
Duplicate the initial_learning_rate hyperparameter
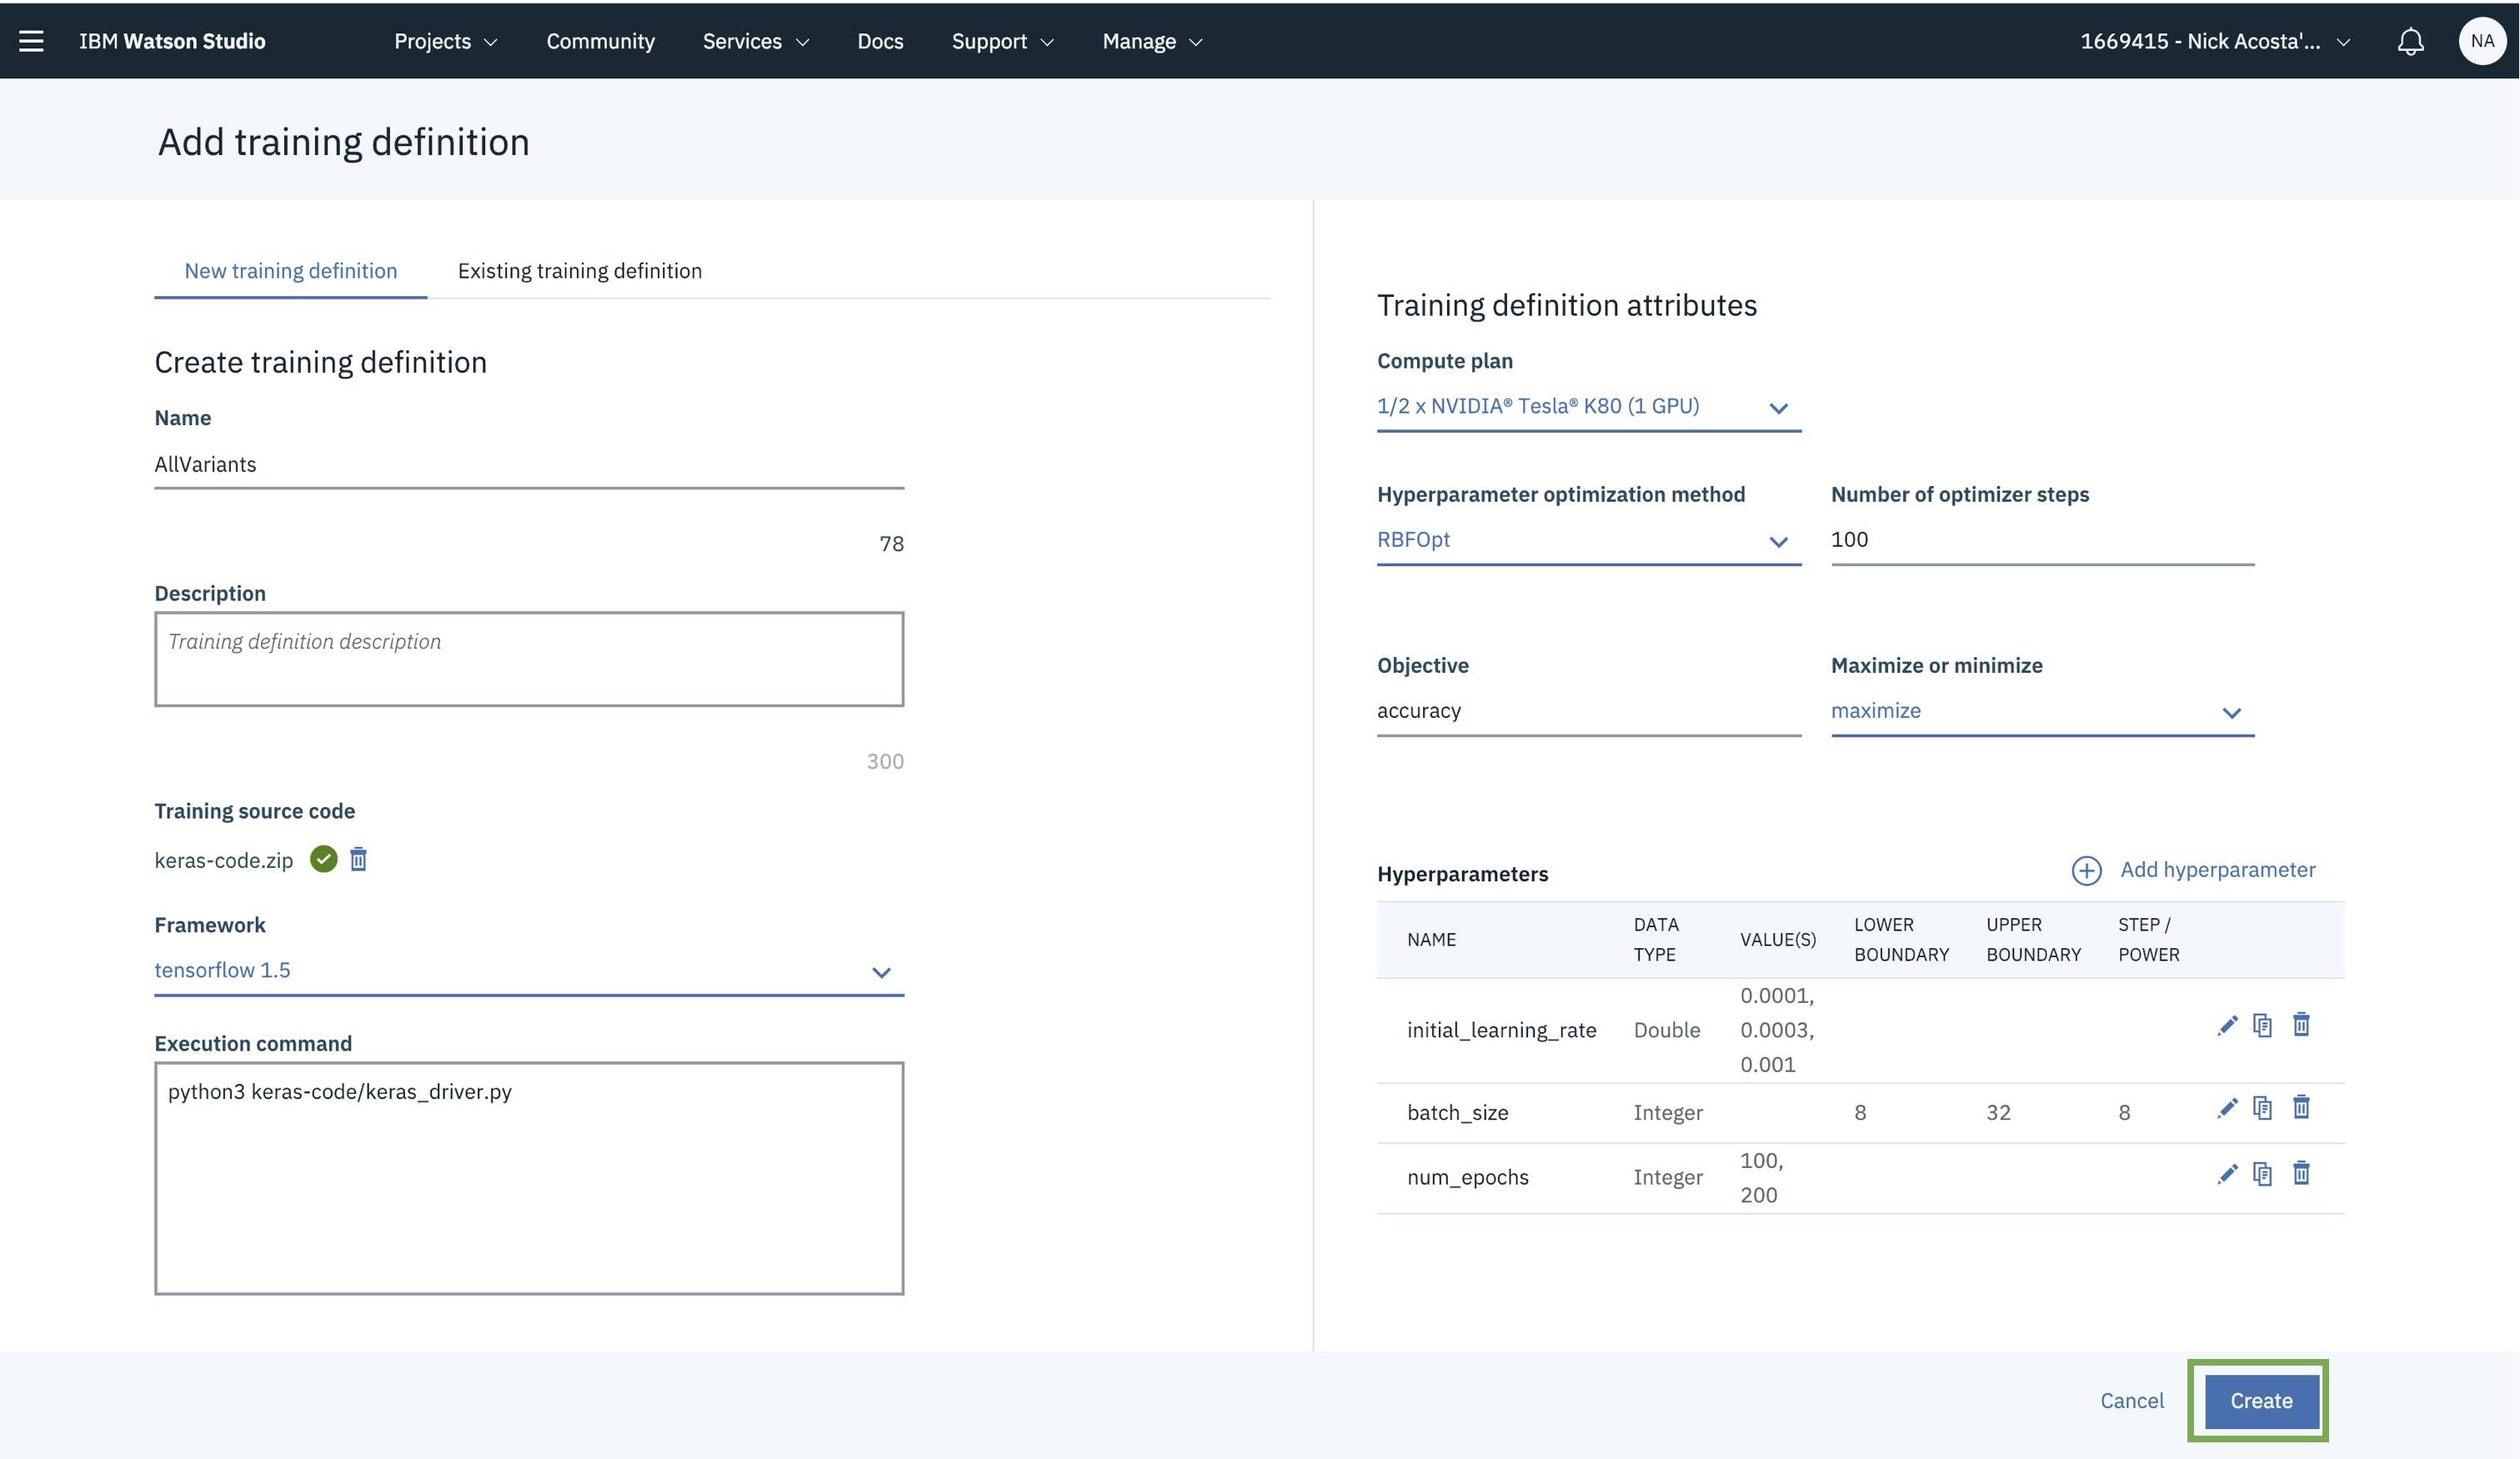tap(2263, 1026)
